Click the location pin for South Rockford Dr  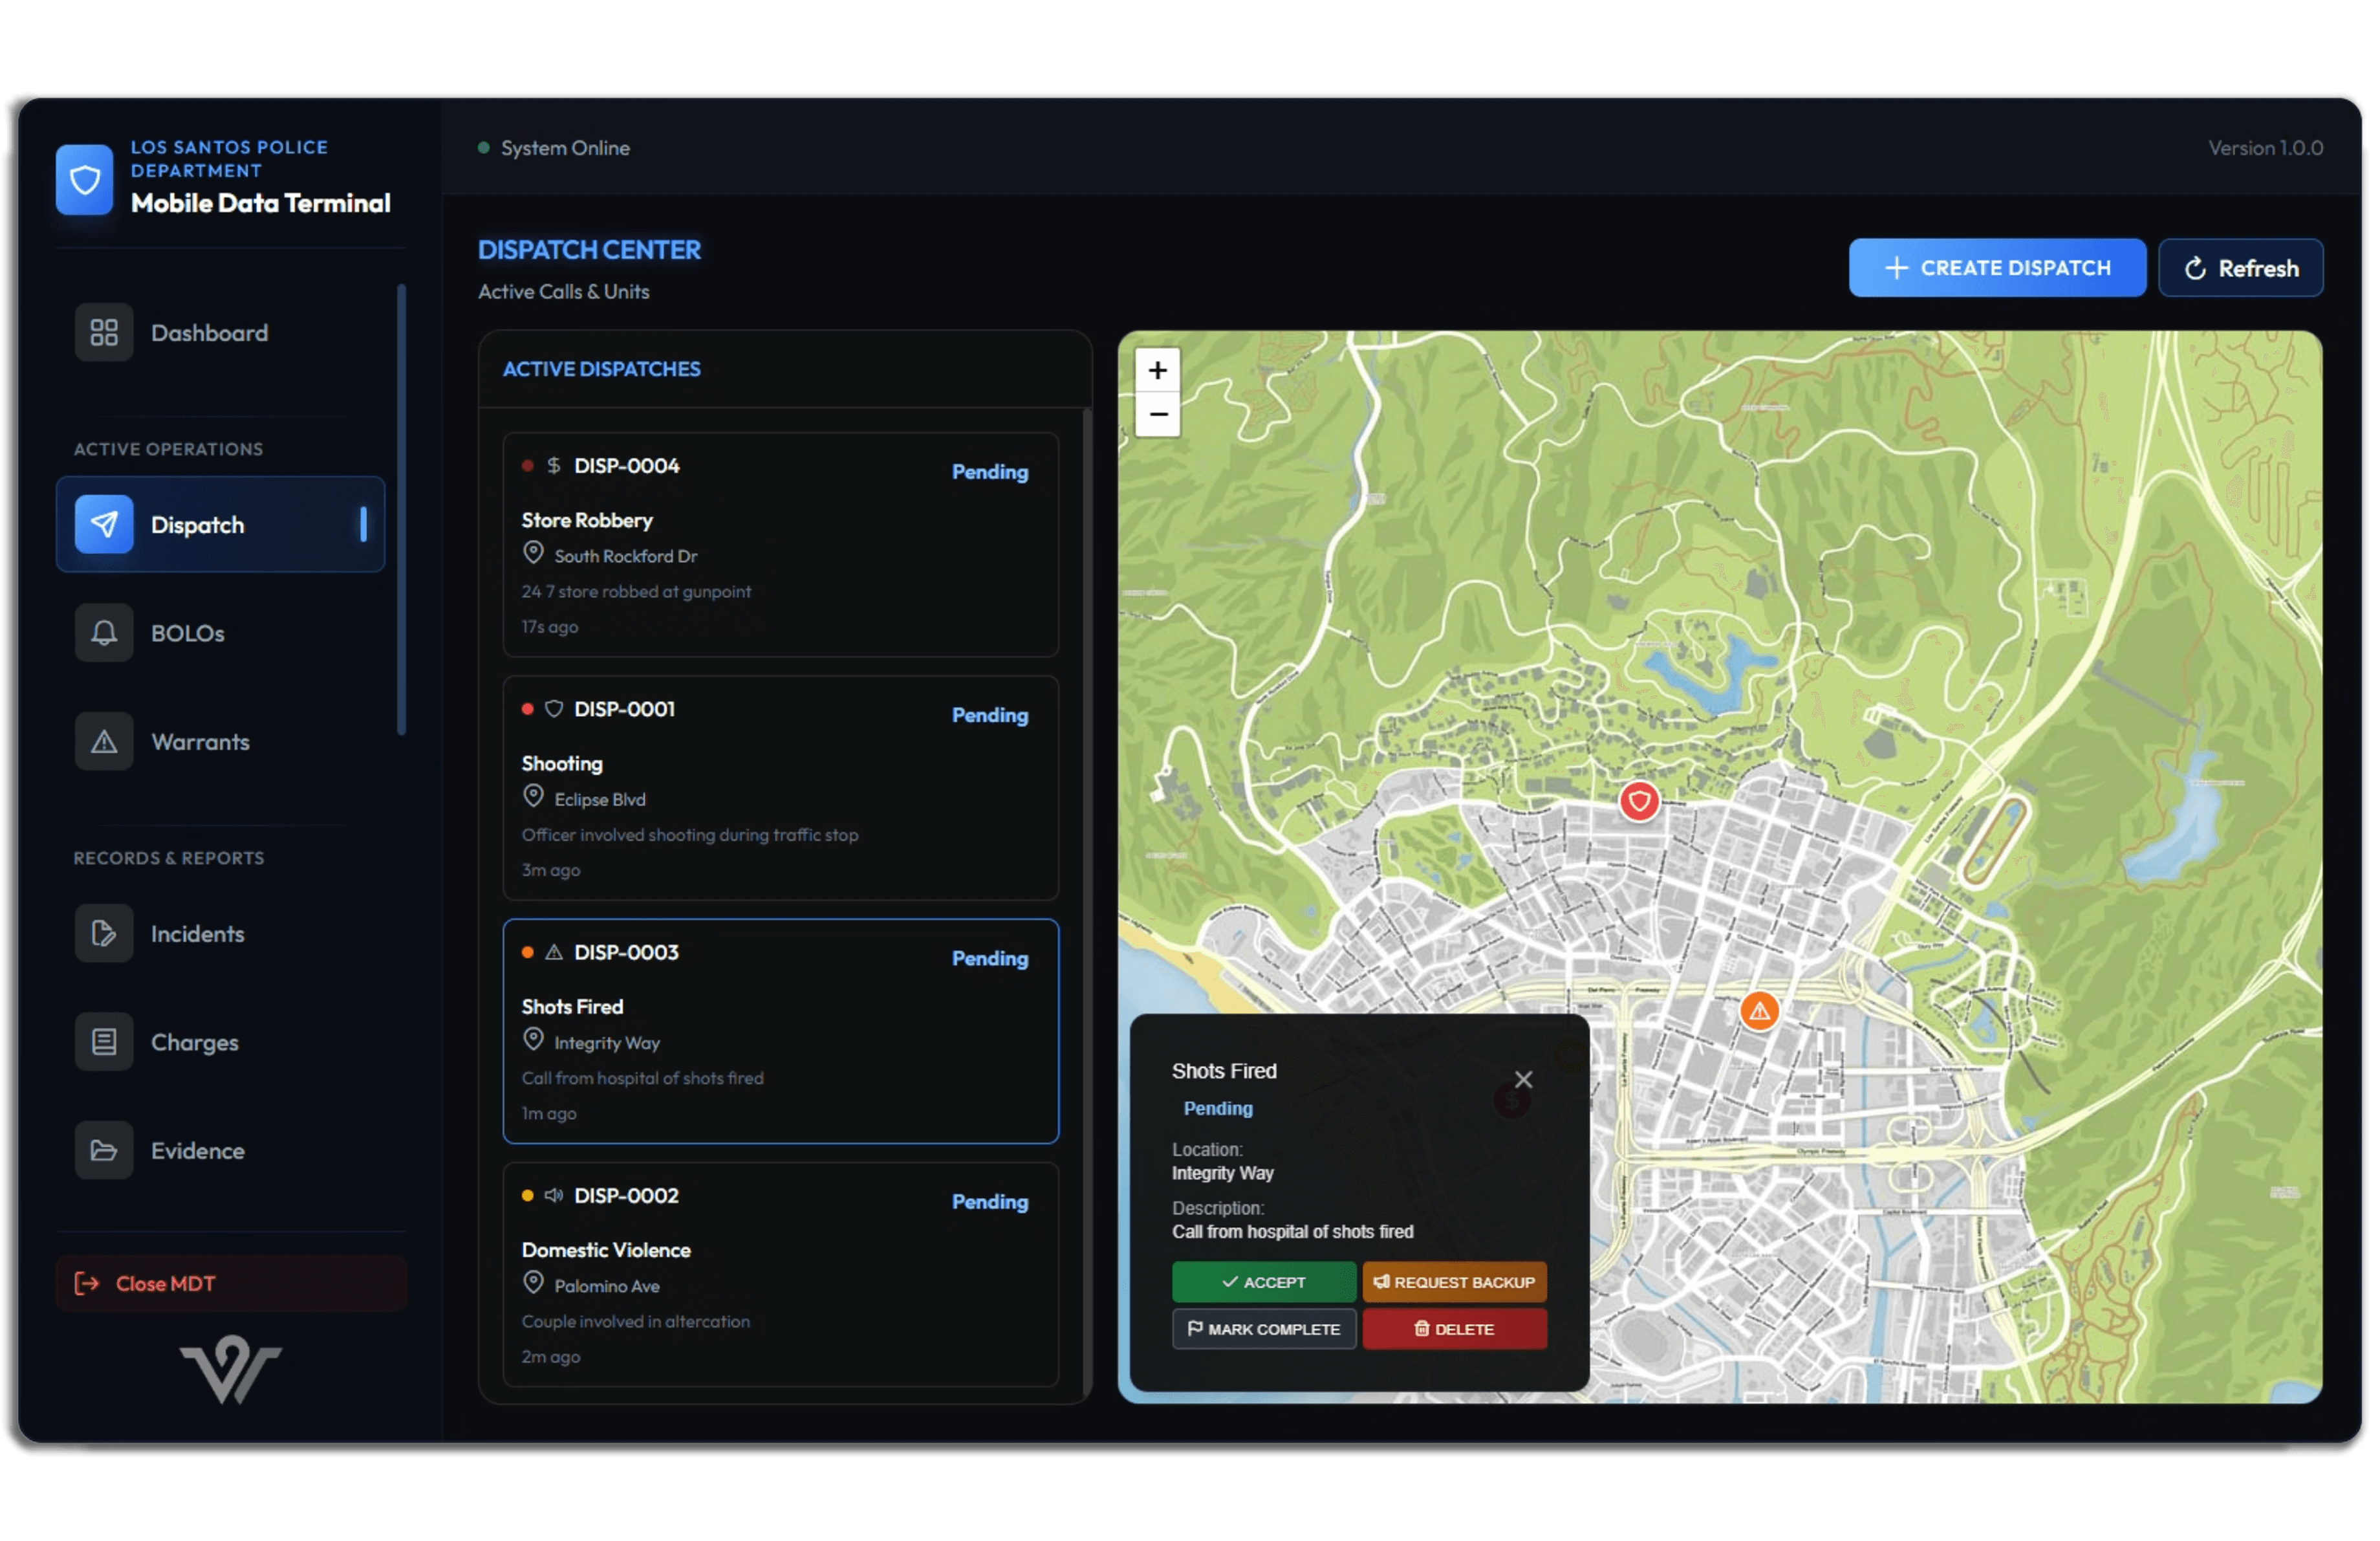533,553
